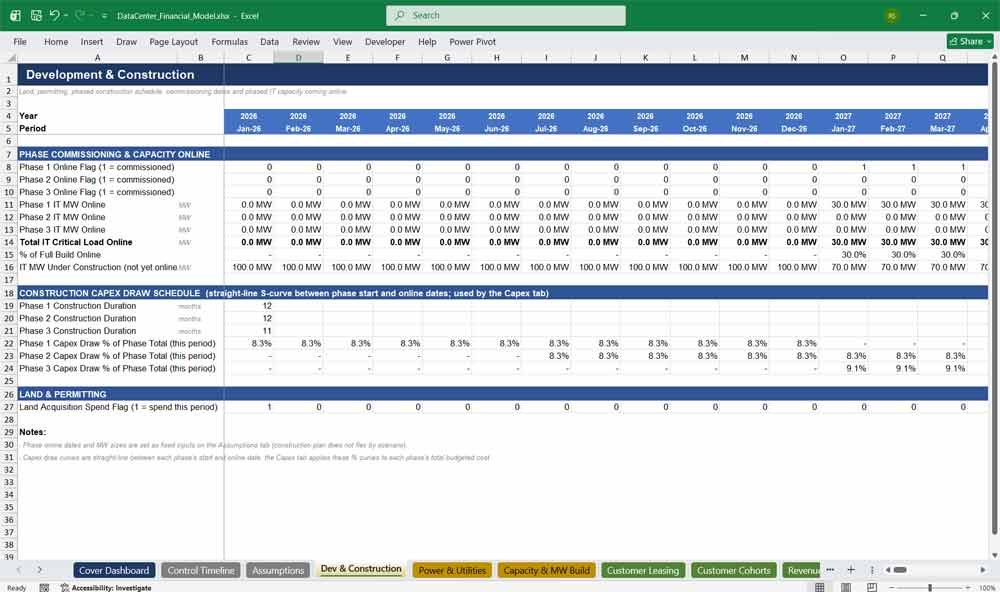Select 'Phase 3 Construction Duration' value 11
Screen dimensions: 1000x592
[x=249, y=331]
